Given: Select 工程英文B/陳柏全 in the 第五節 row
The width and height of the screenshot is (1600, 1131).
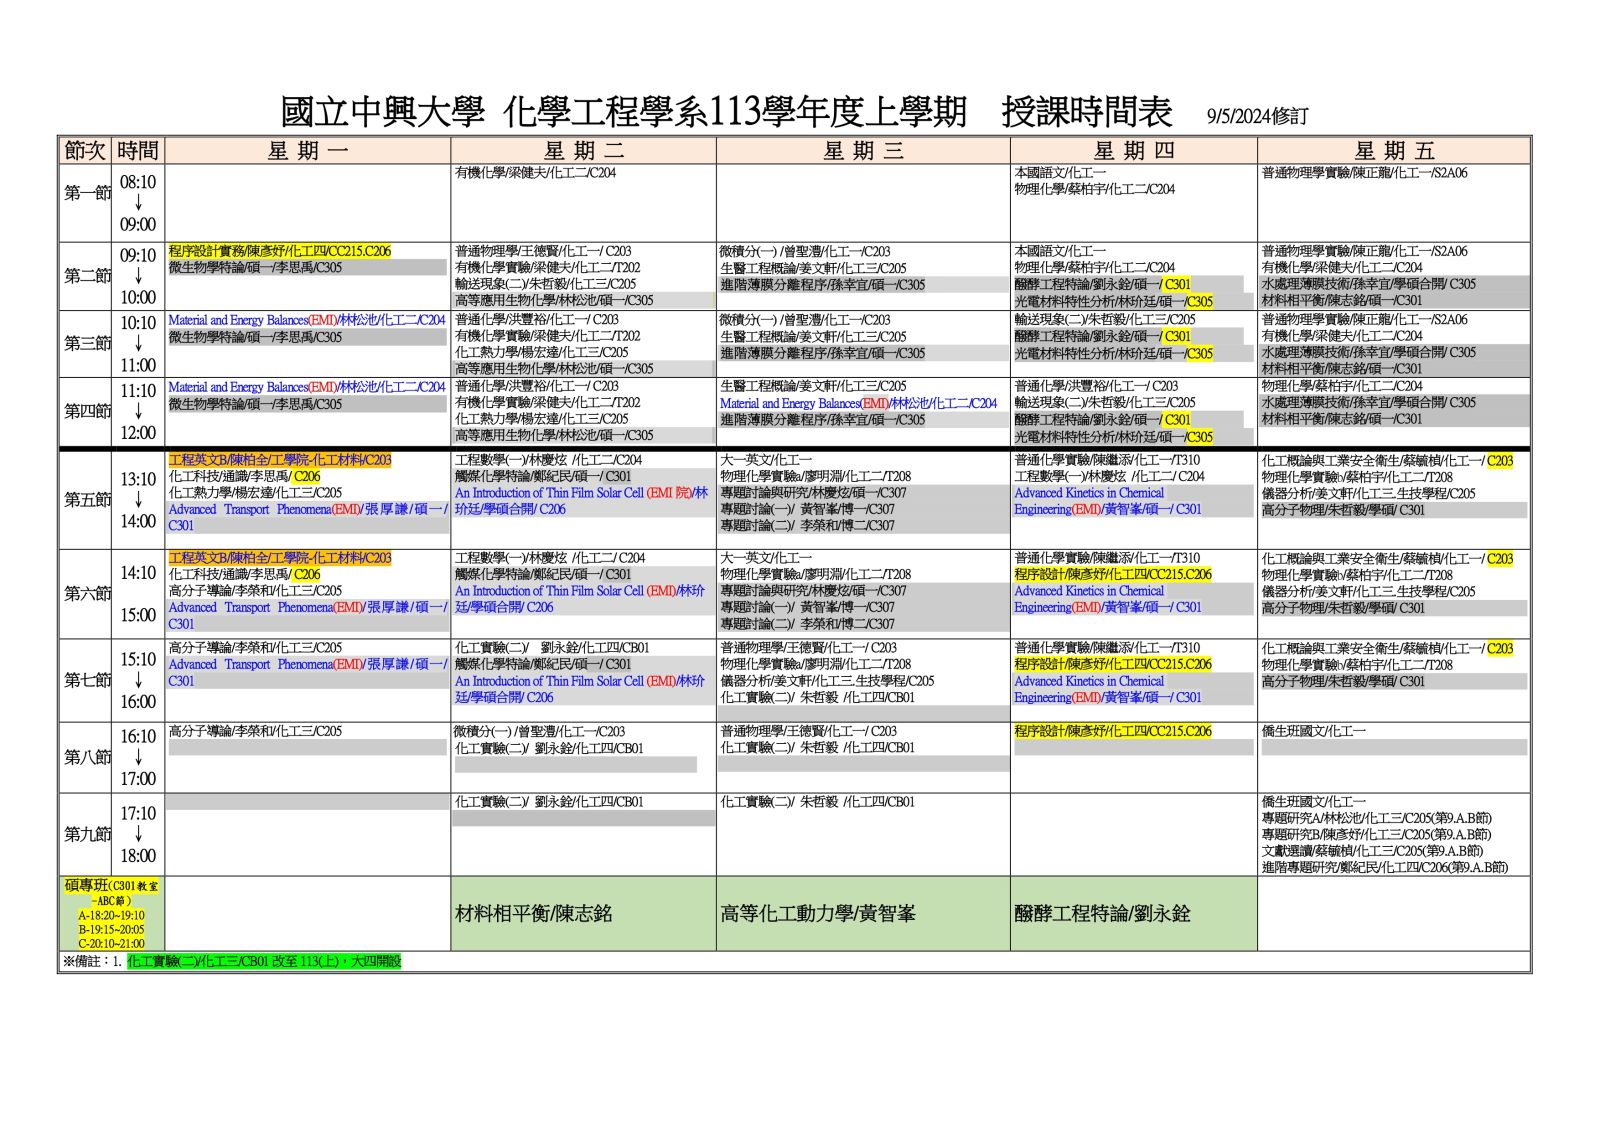Looking at the screenshot, I should click(x=279, y=460).
